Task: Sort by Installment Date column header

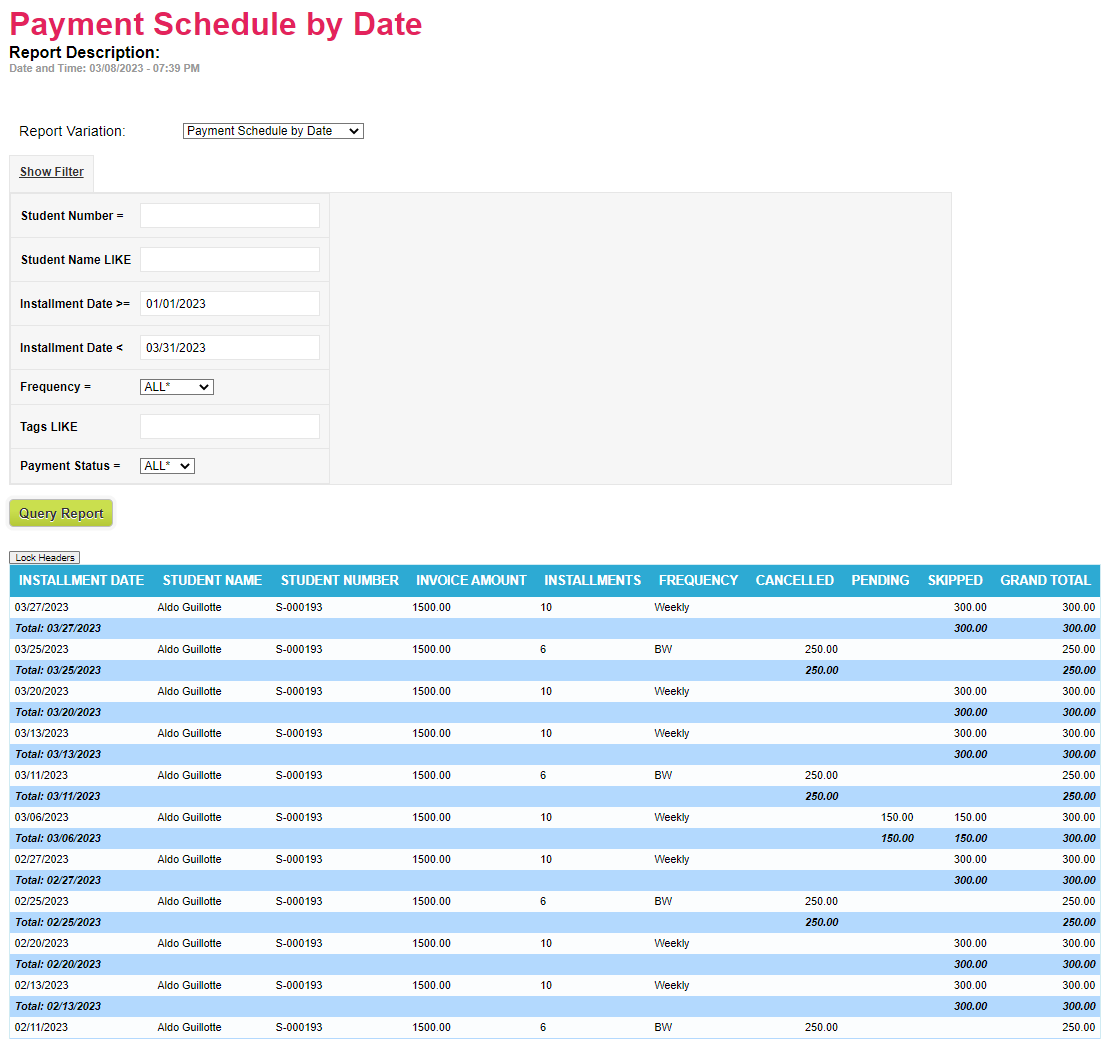Action: pyautogui.click(x=81, y=580)
